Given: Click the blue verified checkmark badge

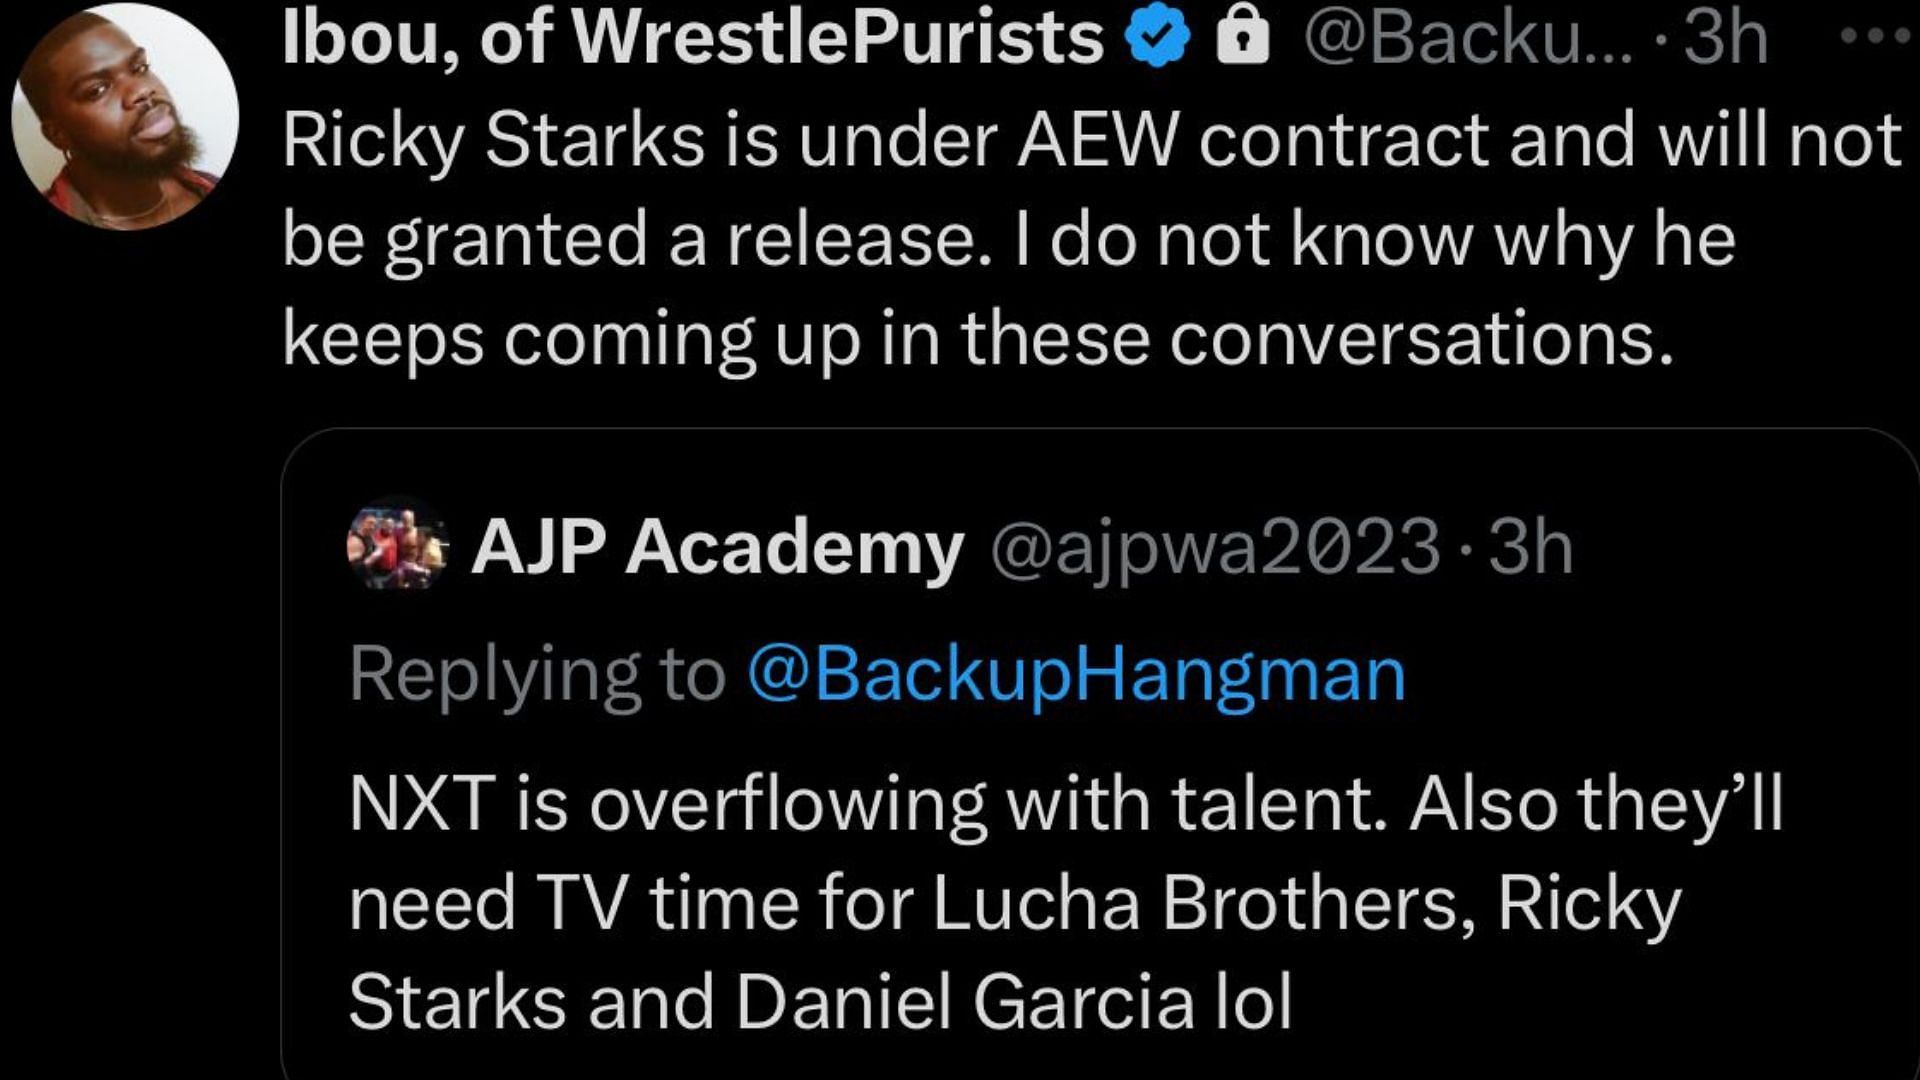Looking at the screenshot, I should click(1159, 38).
